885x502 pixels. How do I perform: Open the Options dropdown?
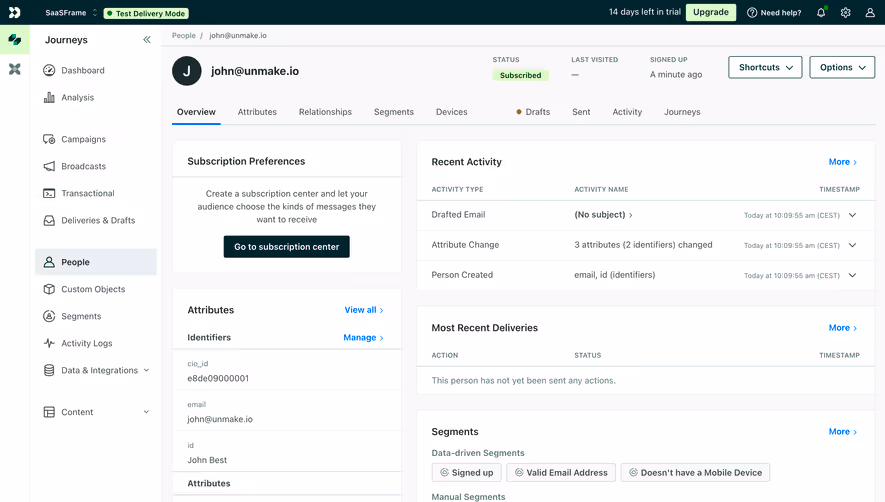[x=842, y=67]
